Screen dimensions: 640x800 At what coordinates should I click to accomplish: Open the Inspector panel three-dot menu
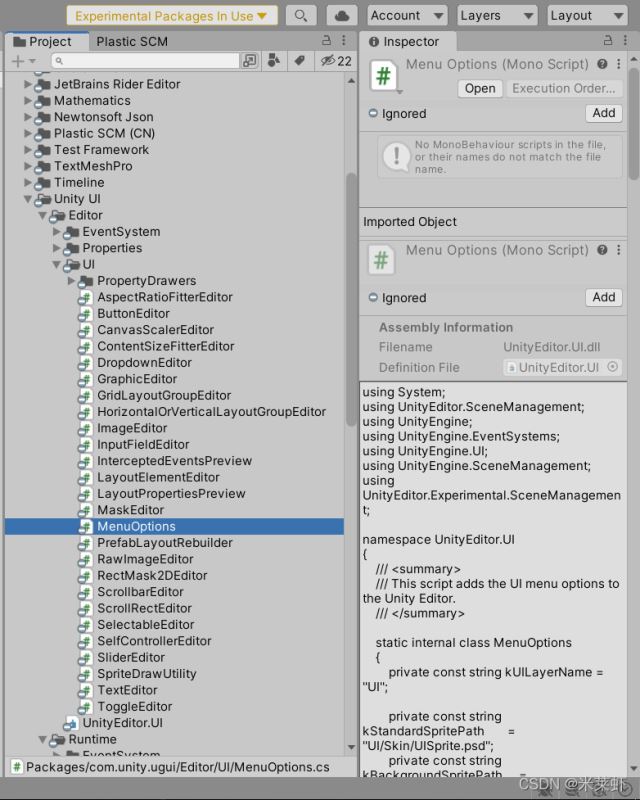(625, 40)
